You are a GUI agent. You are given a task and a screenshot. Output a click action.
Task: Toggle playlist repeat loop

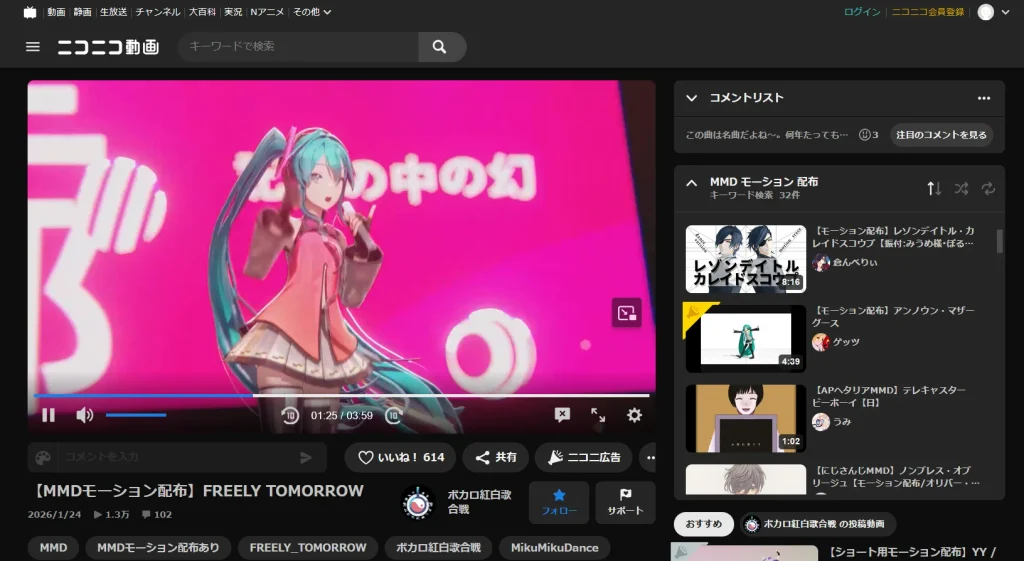pyautogui.click(x=988, y=189)
